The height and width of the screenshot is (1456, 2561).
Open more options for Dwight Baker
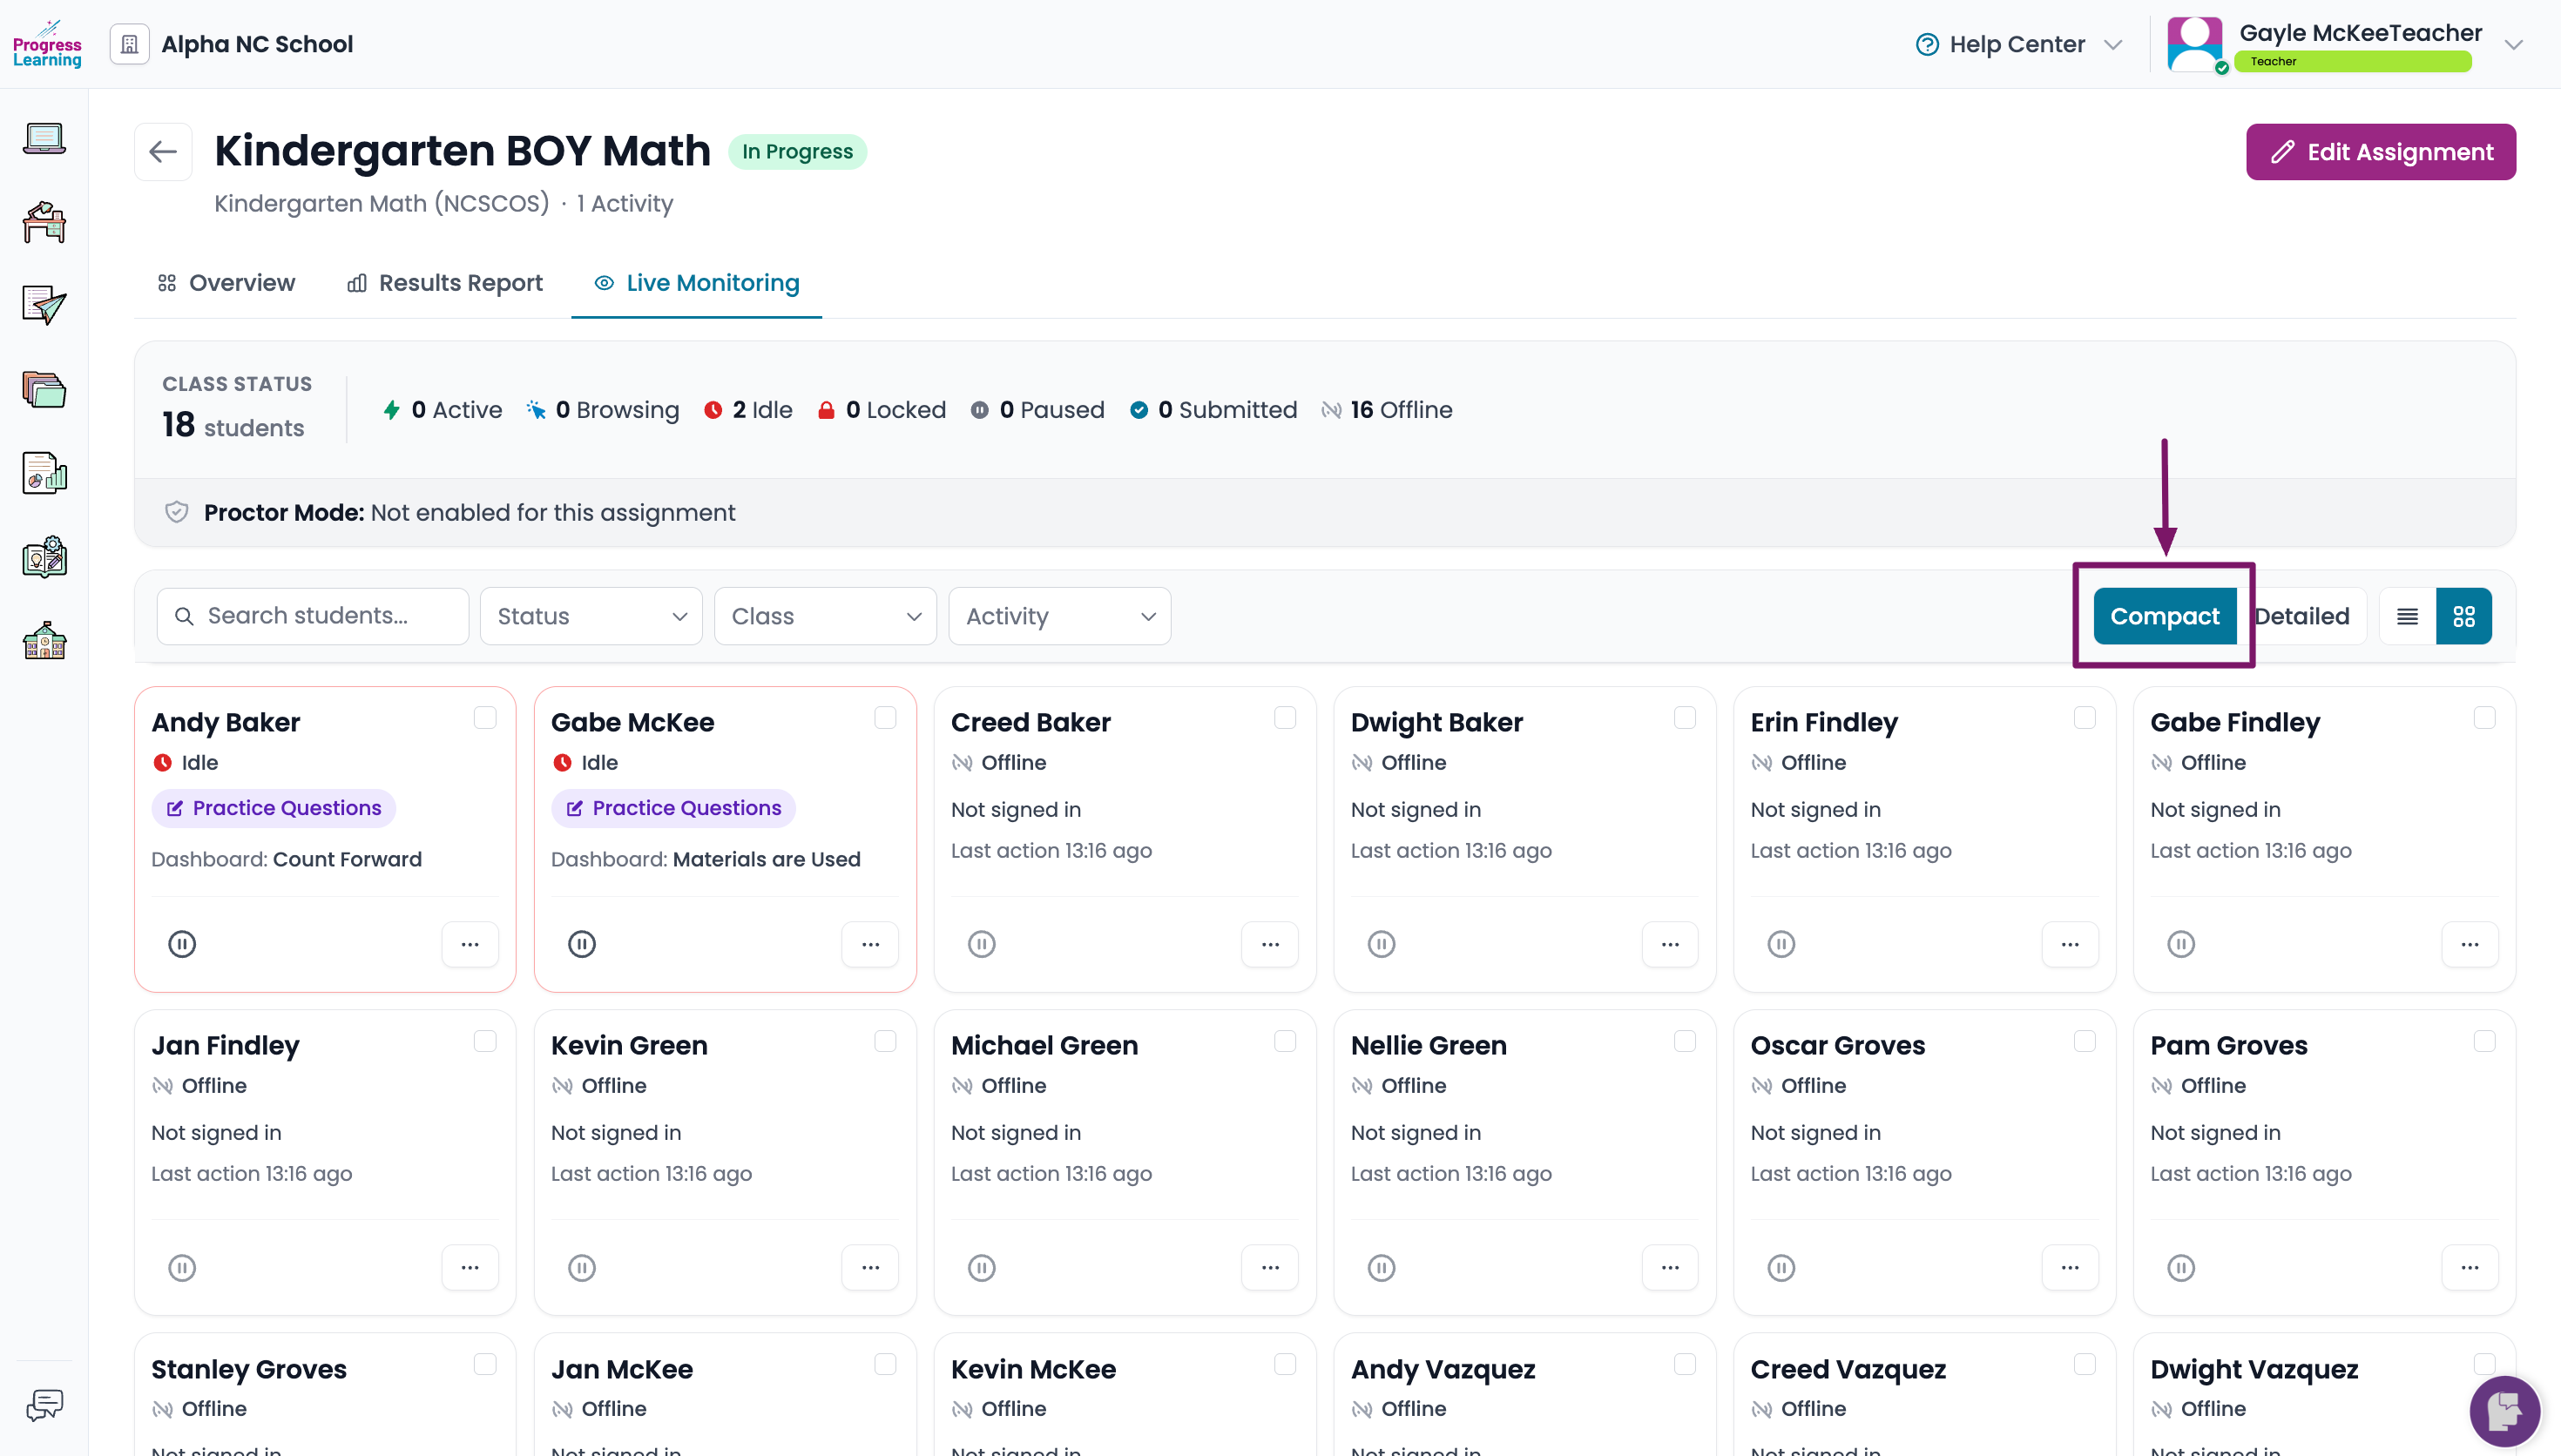(x=1670, y=944)
